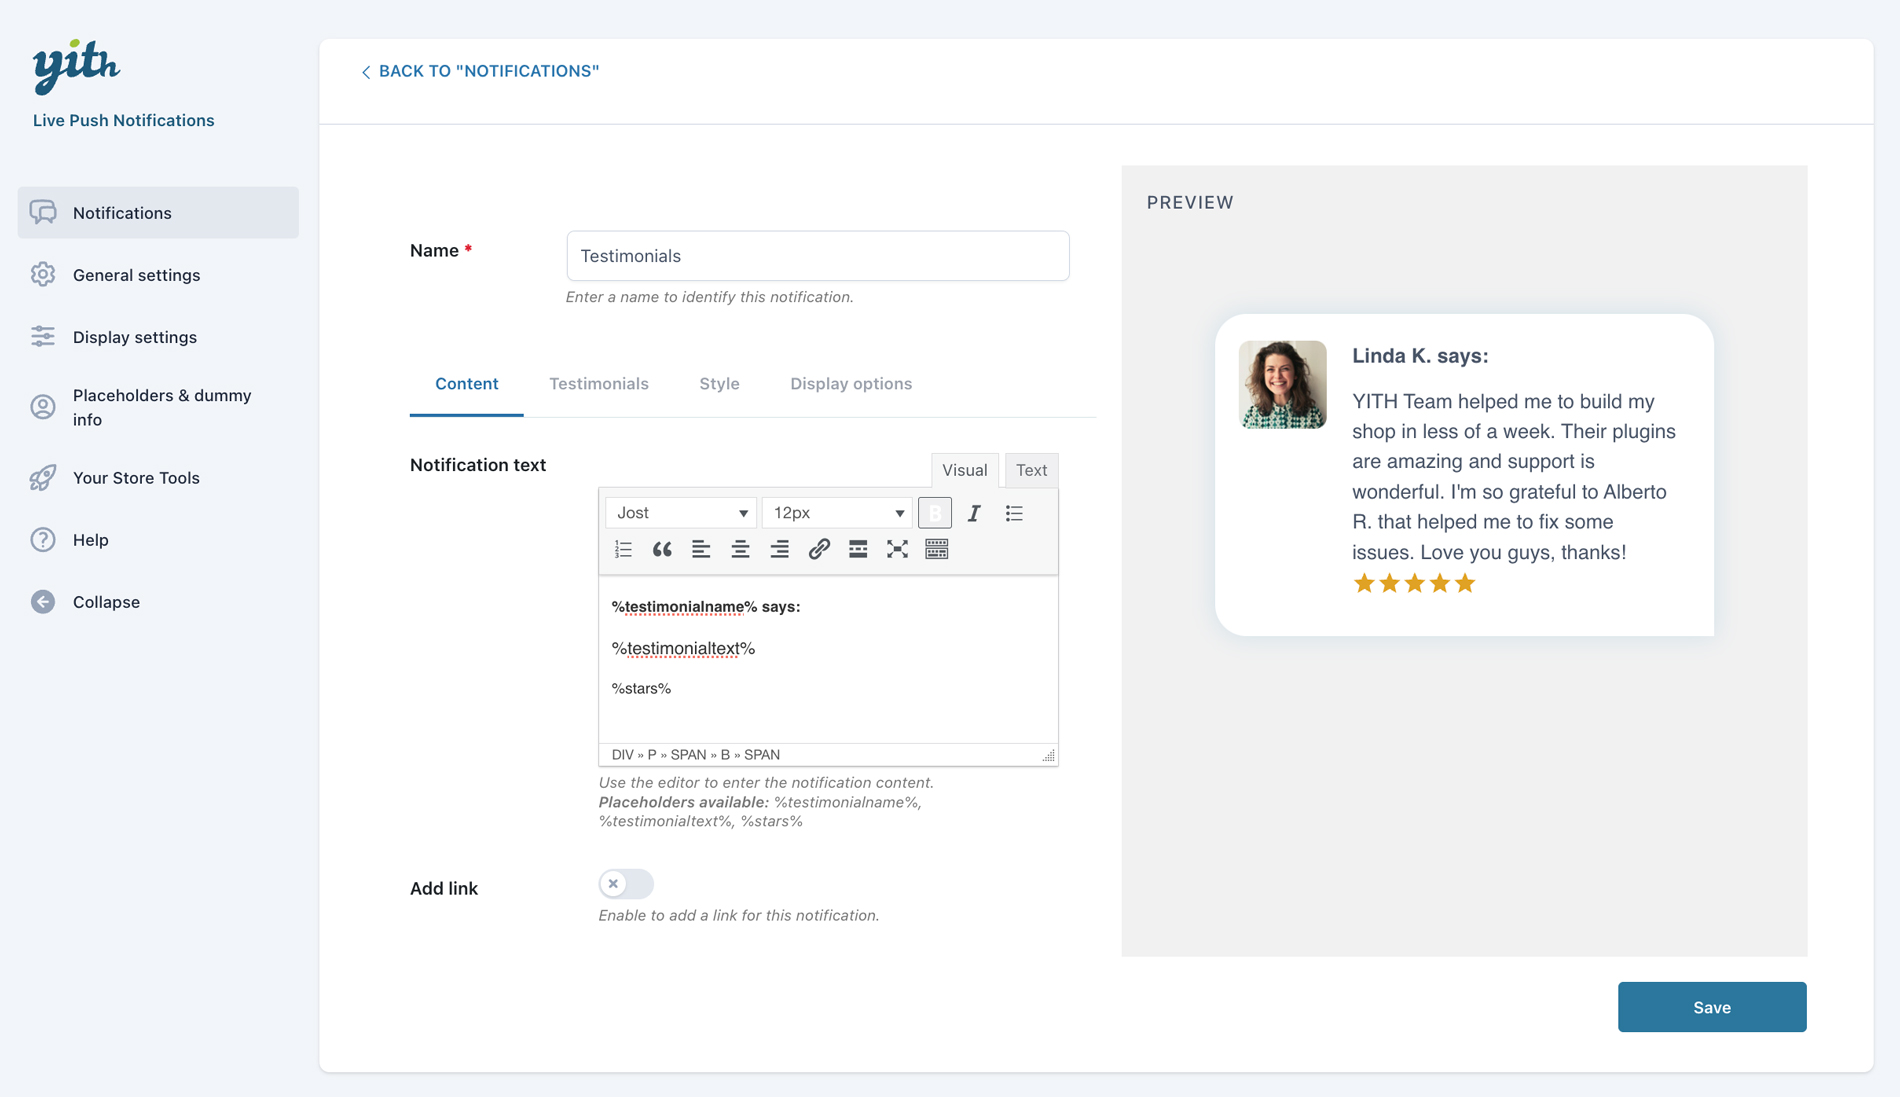Open the Jost font family dropdown
The width and height of the screenshot is (1900, 1097).
coord(681,513)
